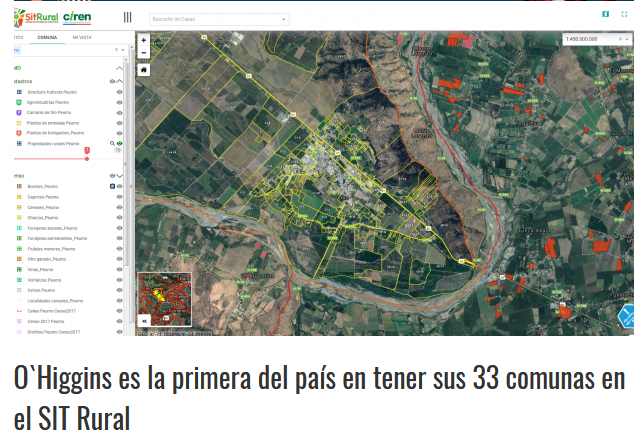Clear the scale box with its X
This screenshot has height=443, width=643.
point(620,39)
